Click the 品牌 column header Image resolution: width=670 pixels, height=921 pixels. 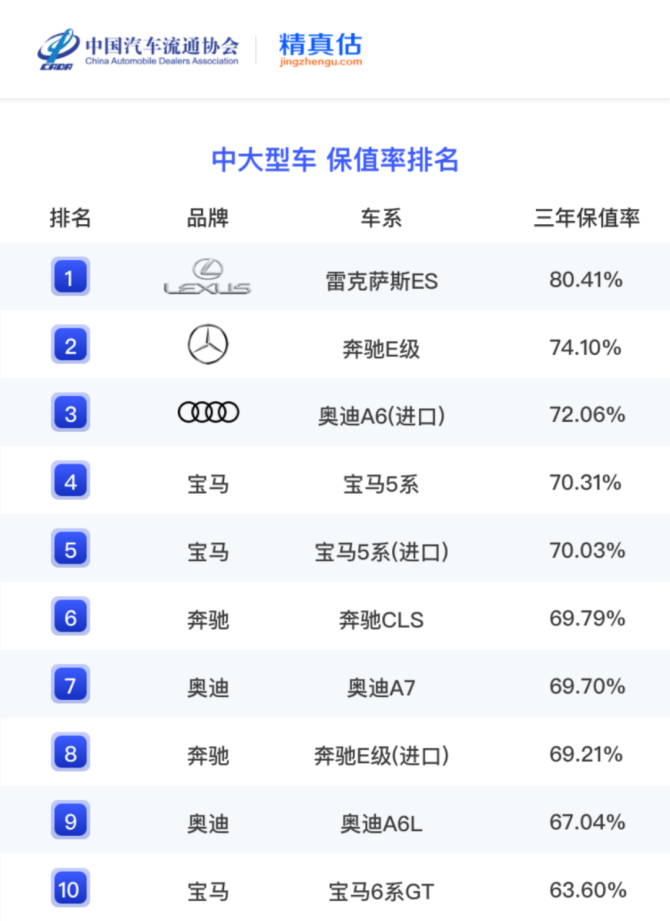[208, 218]
